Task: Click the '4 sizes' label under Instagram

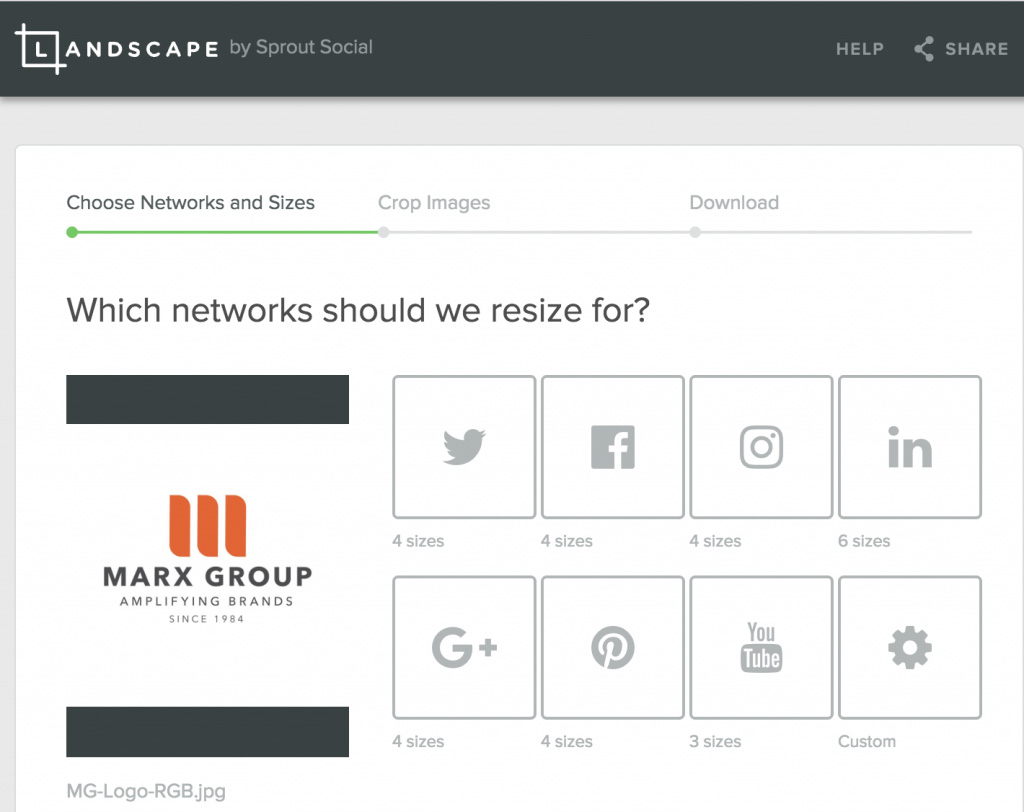Action: pyautogui.click(x=715, y=541)
